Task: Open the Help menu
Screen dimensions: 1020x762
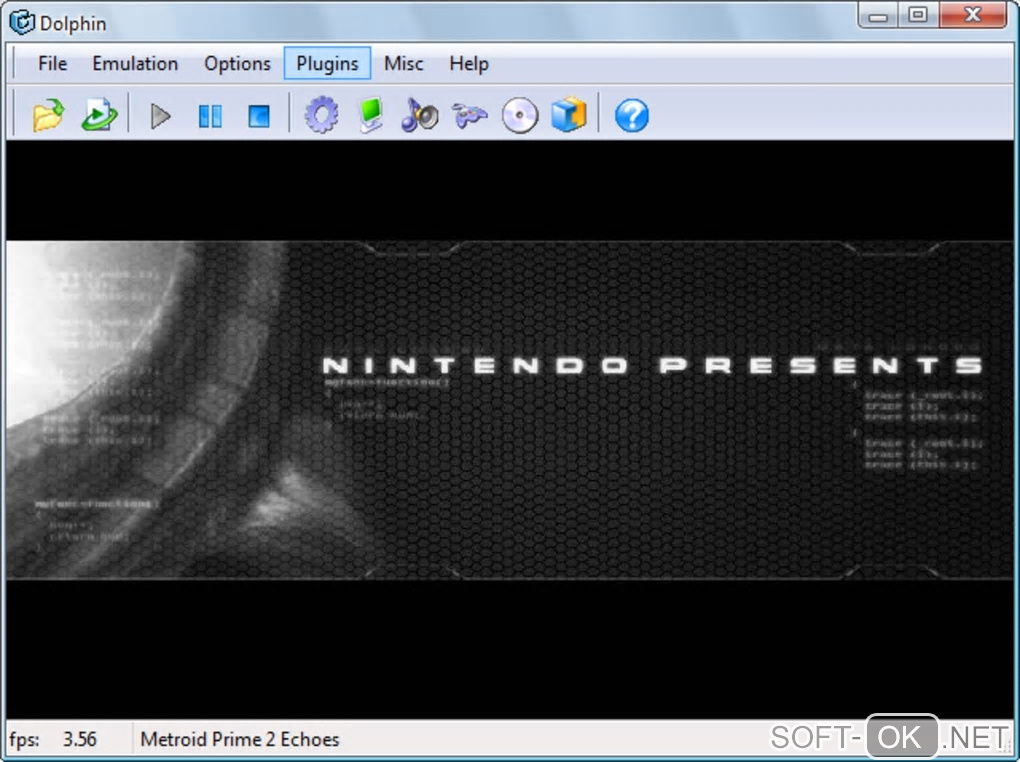Action: coord(469,64)
